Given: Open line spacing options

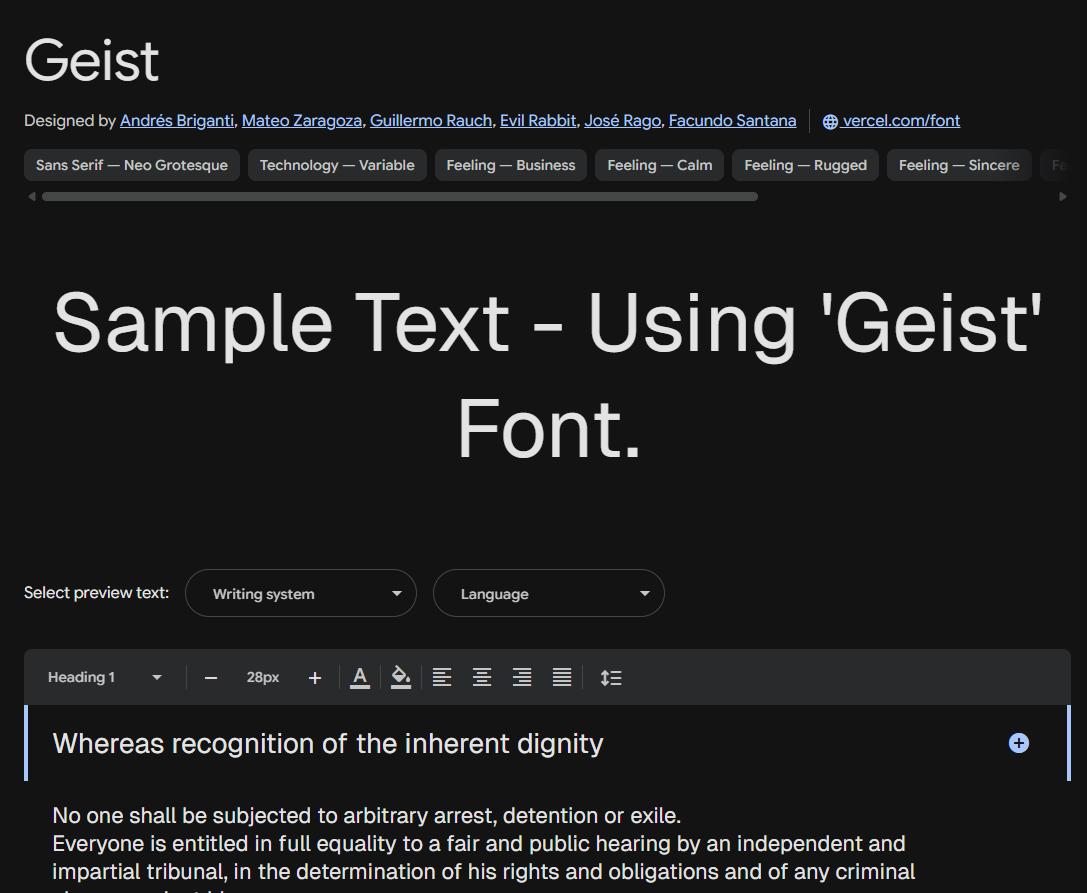Looking at the screenshot, I should click(611, 677).
